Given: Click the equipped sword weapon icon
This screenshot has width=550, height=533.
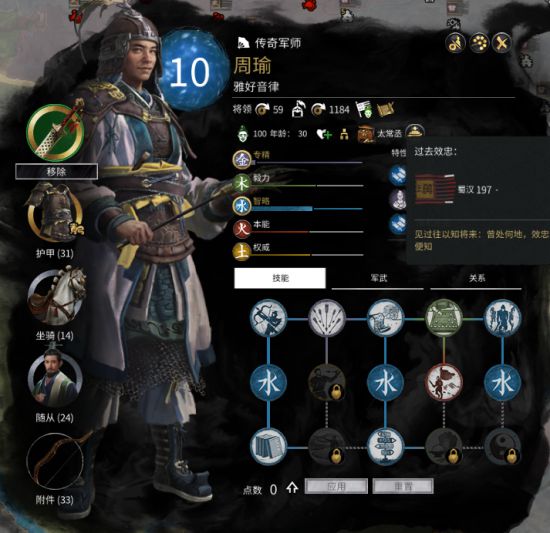Looking at the screenshot, I should coord(55,133).
